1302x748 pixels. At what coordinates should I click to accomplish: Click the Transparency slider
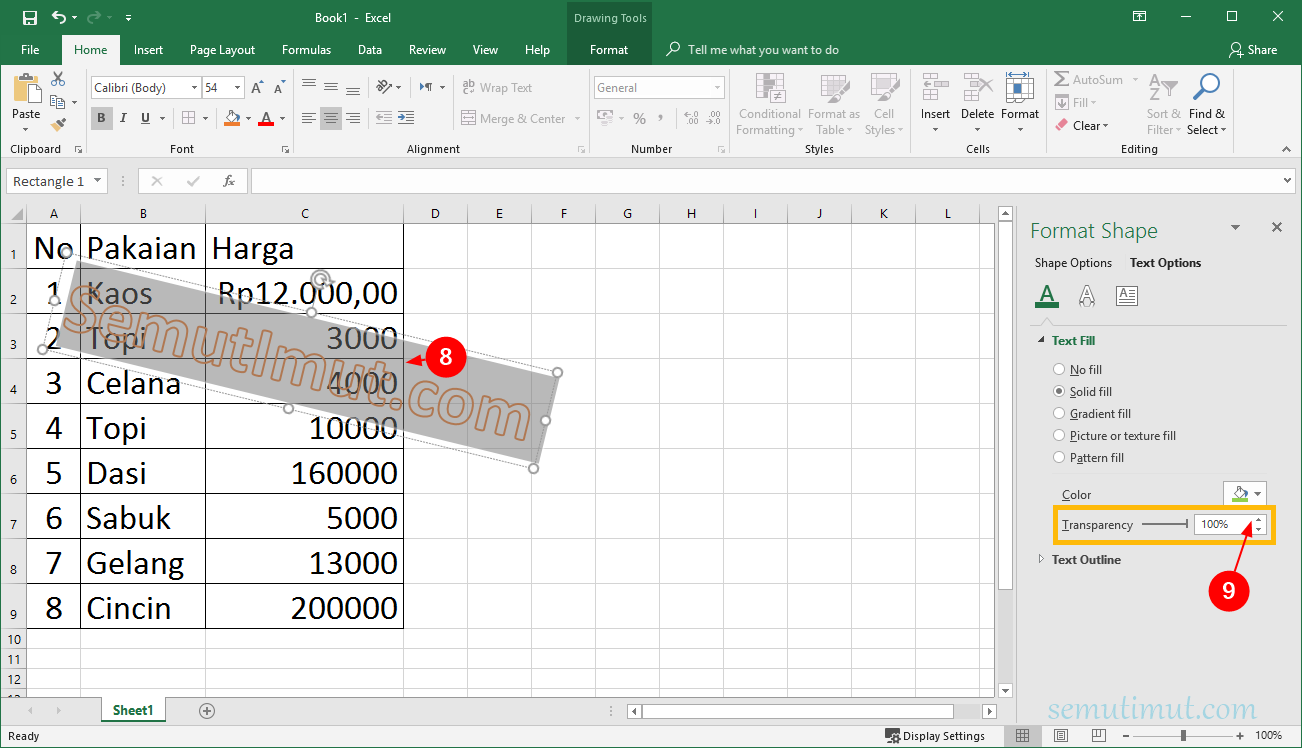[1164, 524]
